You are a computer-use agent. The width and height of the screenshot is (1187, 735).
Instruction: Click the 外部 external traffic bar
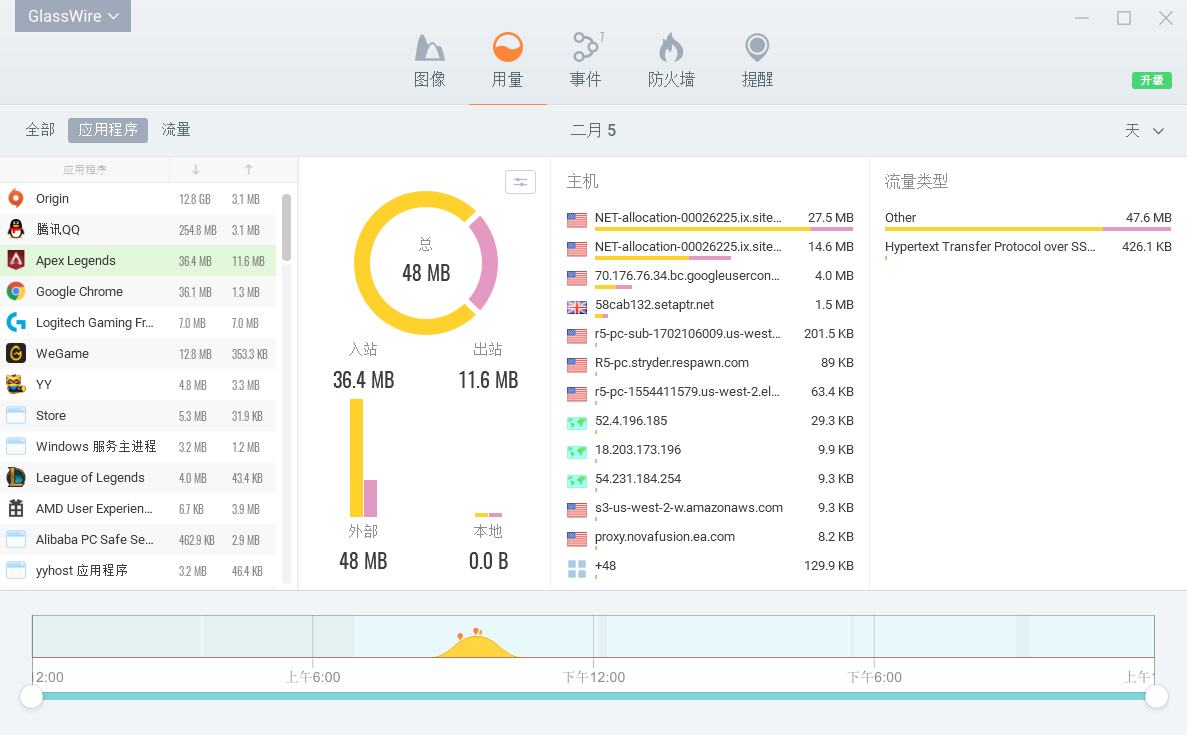tap(363, 458)
